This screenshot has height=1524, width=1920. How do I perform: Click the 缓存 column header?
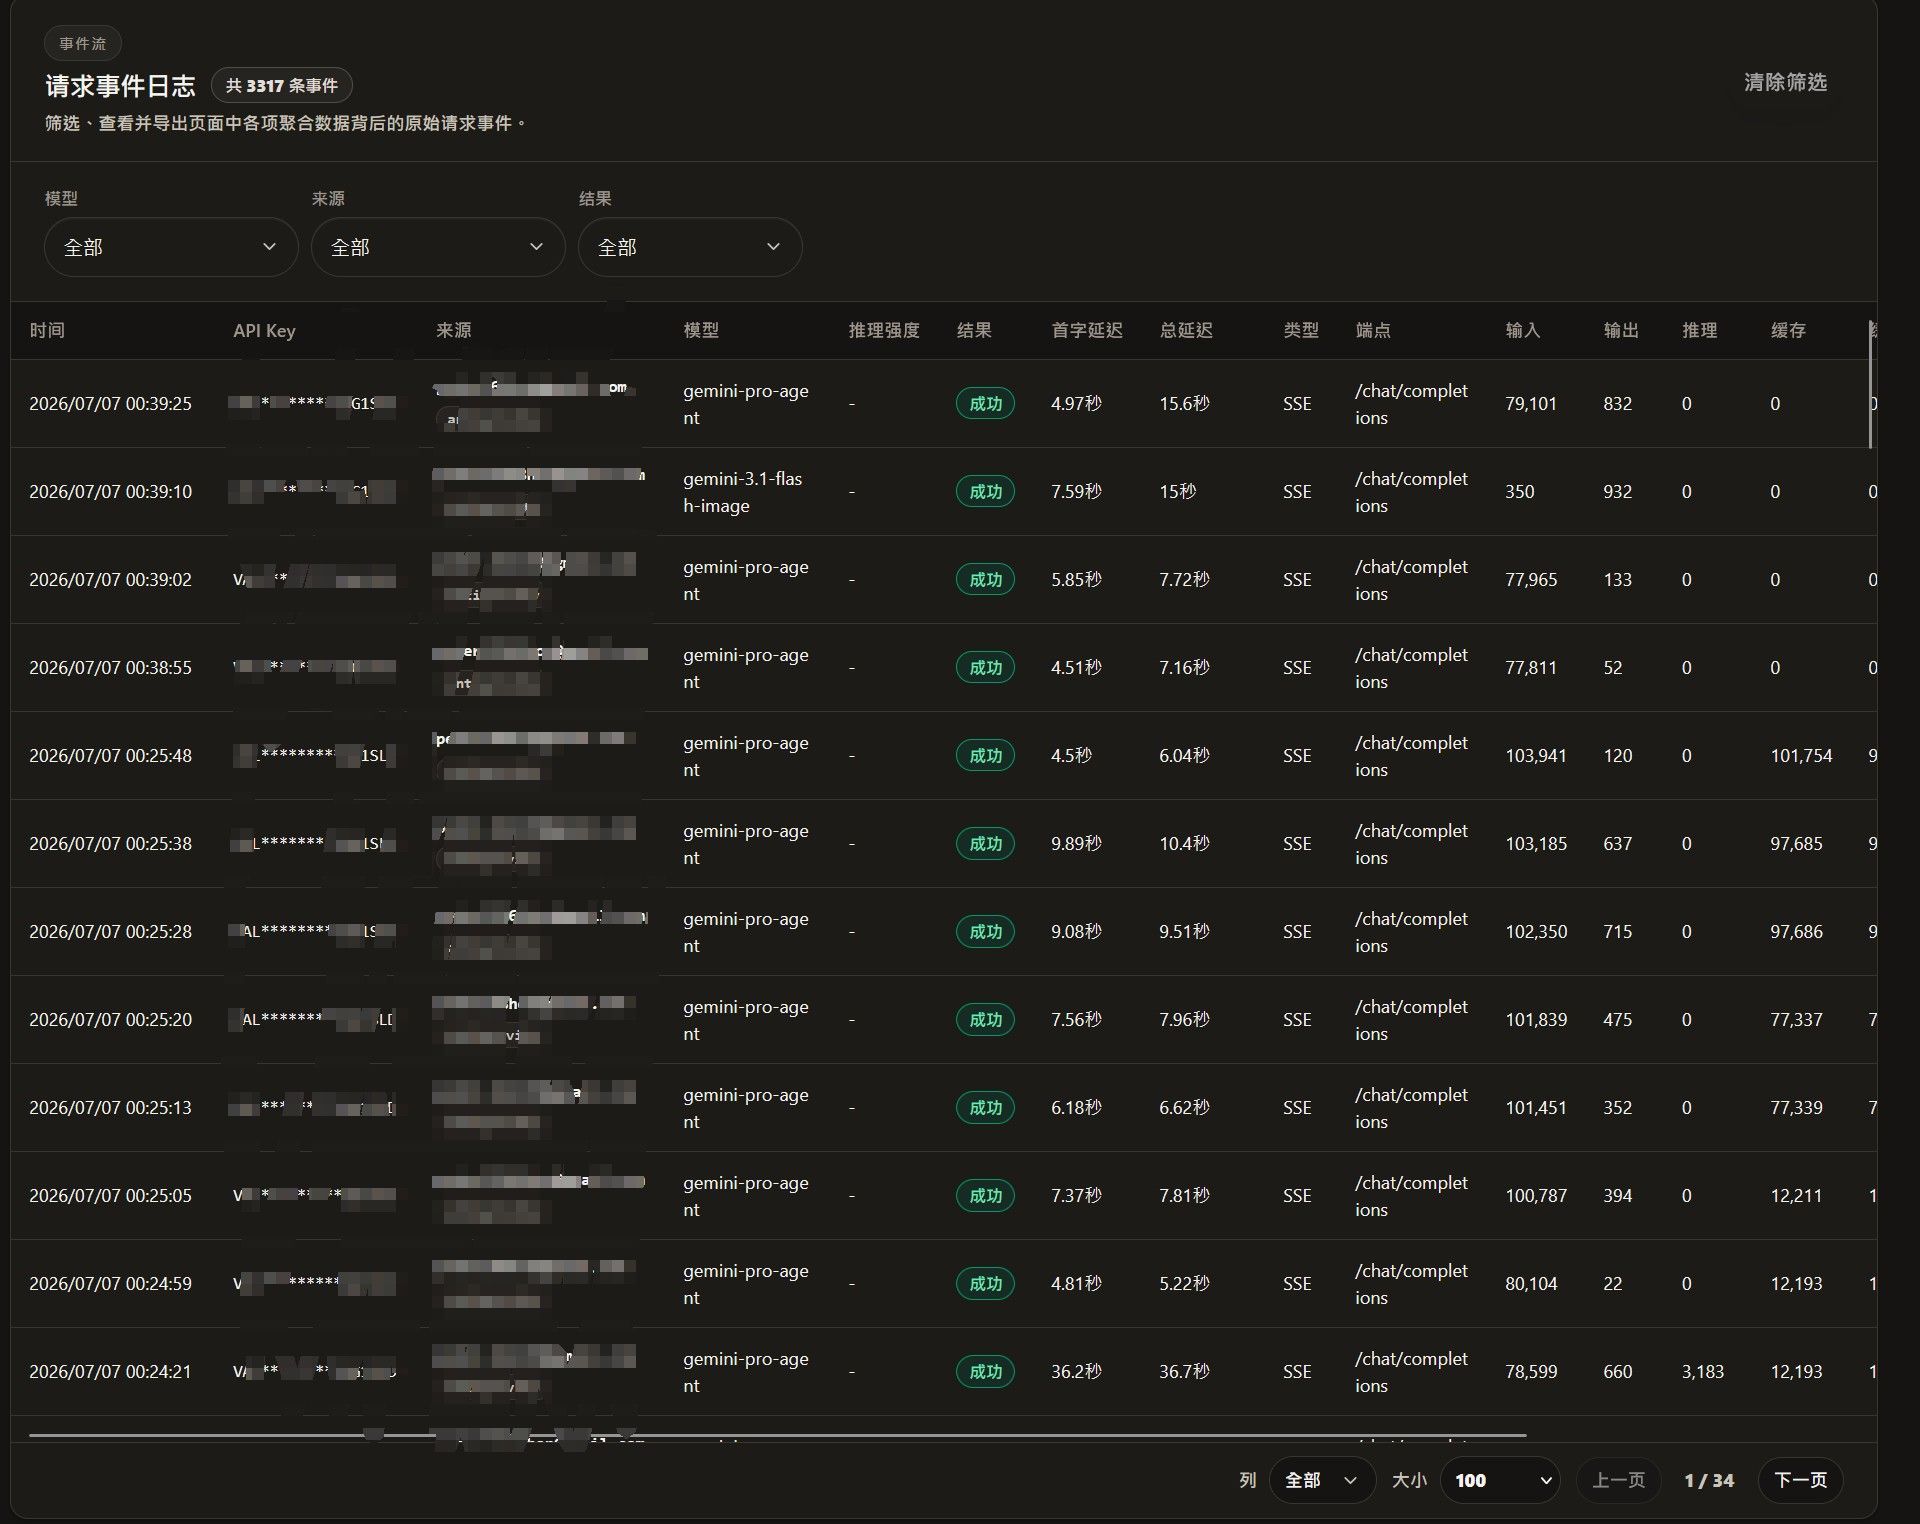pyautogui.click(x=1788, y=330)
